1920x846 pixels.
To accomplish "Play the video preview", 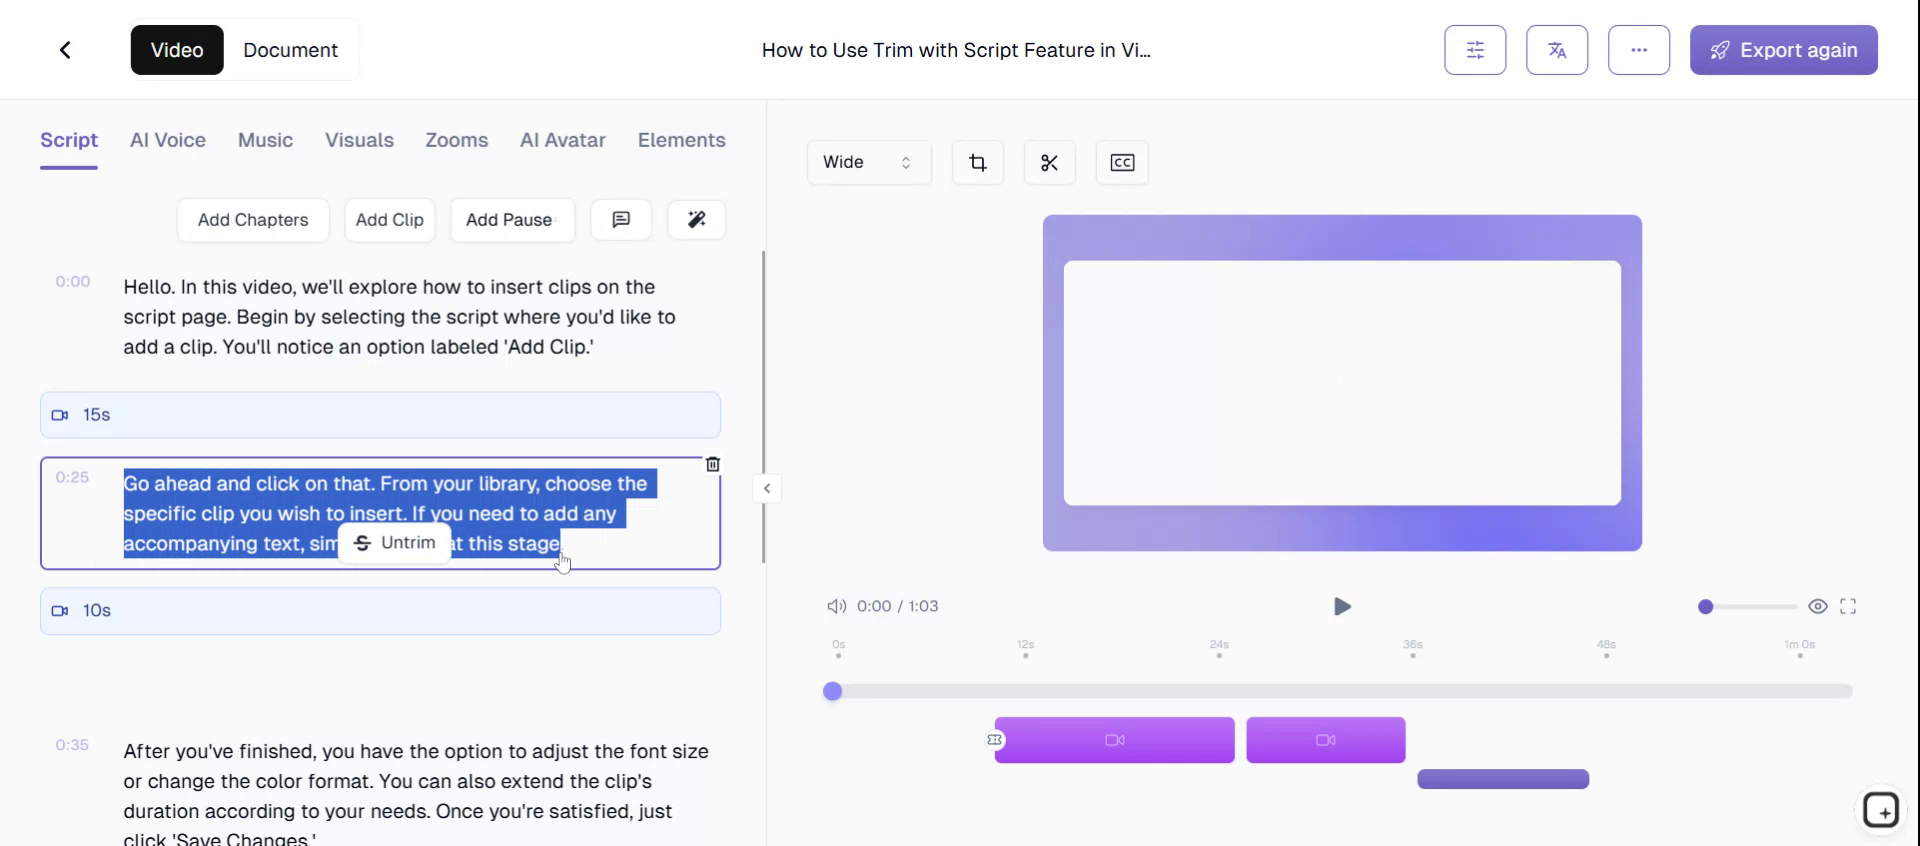I will (x=1342, y=606).
